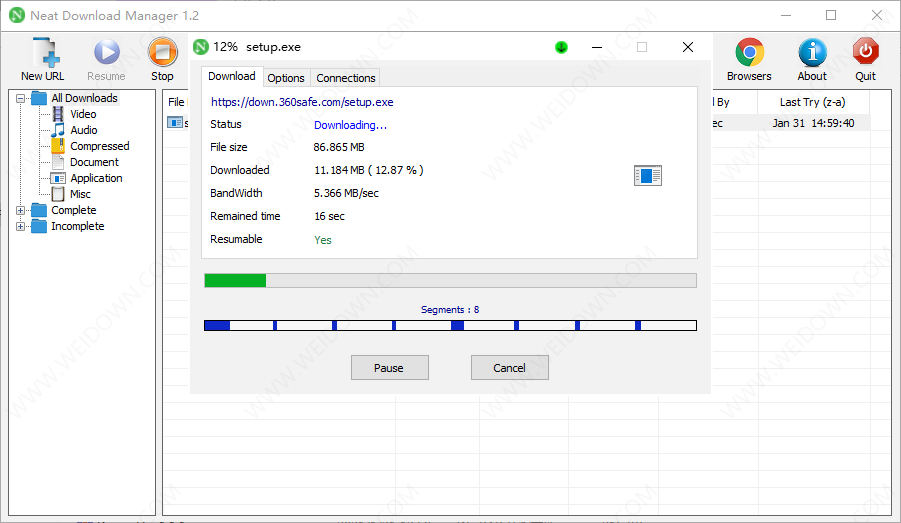The image size is (901, 523).
Task: Click the application file type icon in dialog
Action: pyautogui.click(x=648, y=175)
